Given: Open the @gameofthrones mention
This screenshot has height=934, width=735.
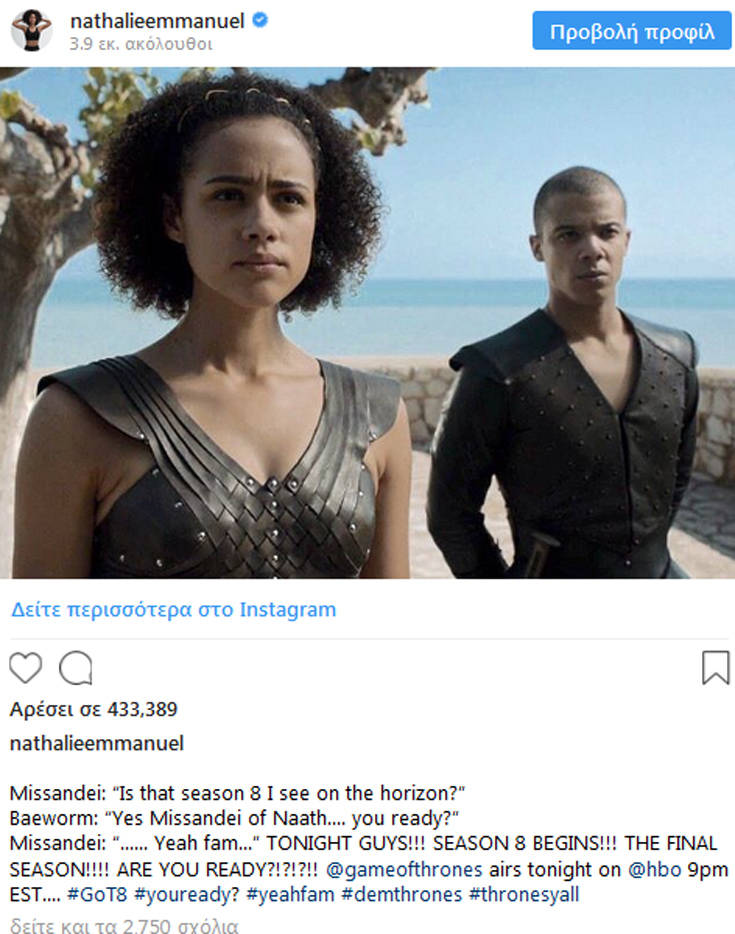Looking at the screenshot, I should pyautogui.click(x=404, y=870).
